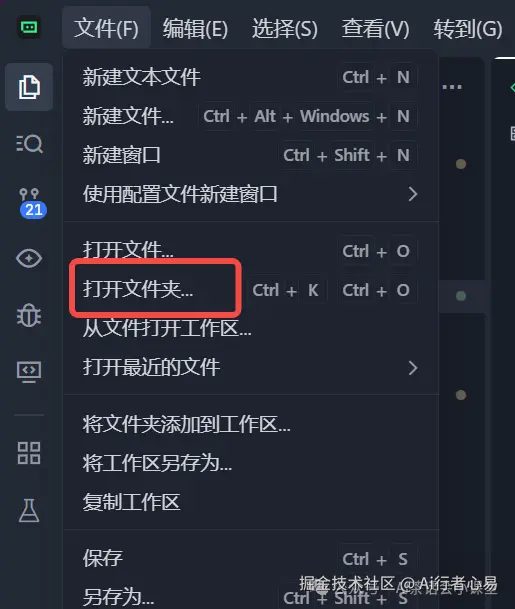Expand 打开最近的文件 submenu arrow

coord(413,367)
